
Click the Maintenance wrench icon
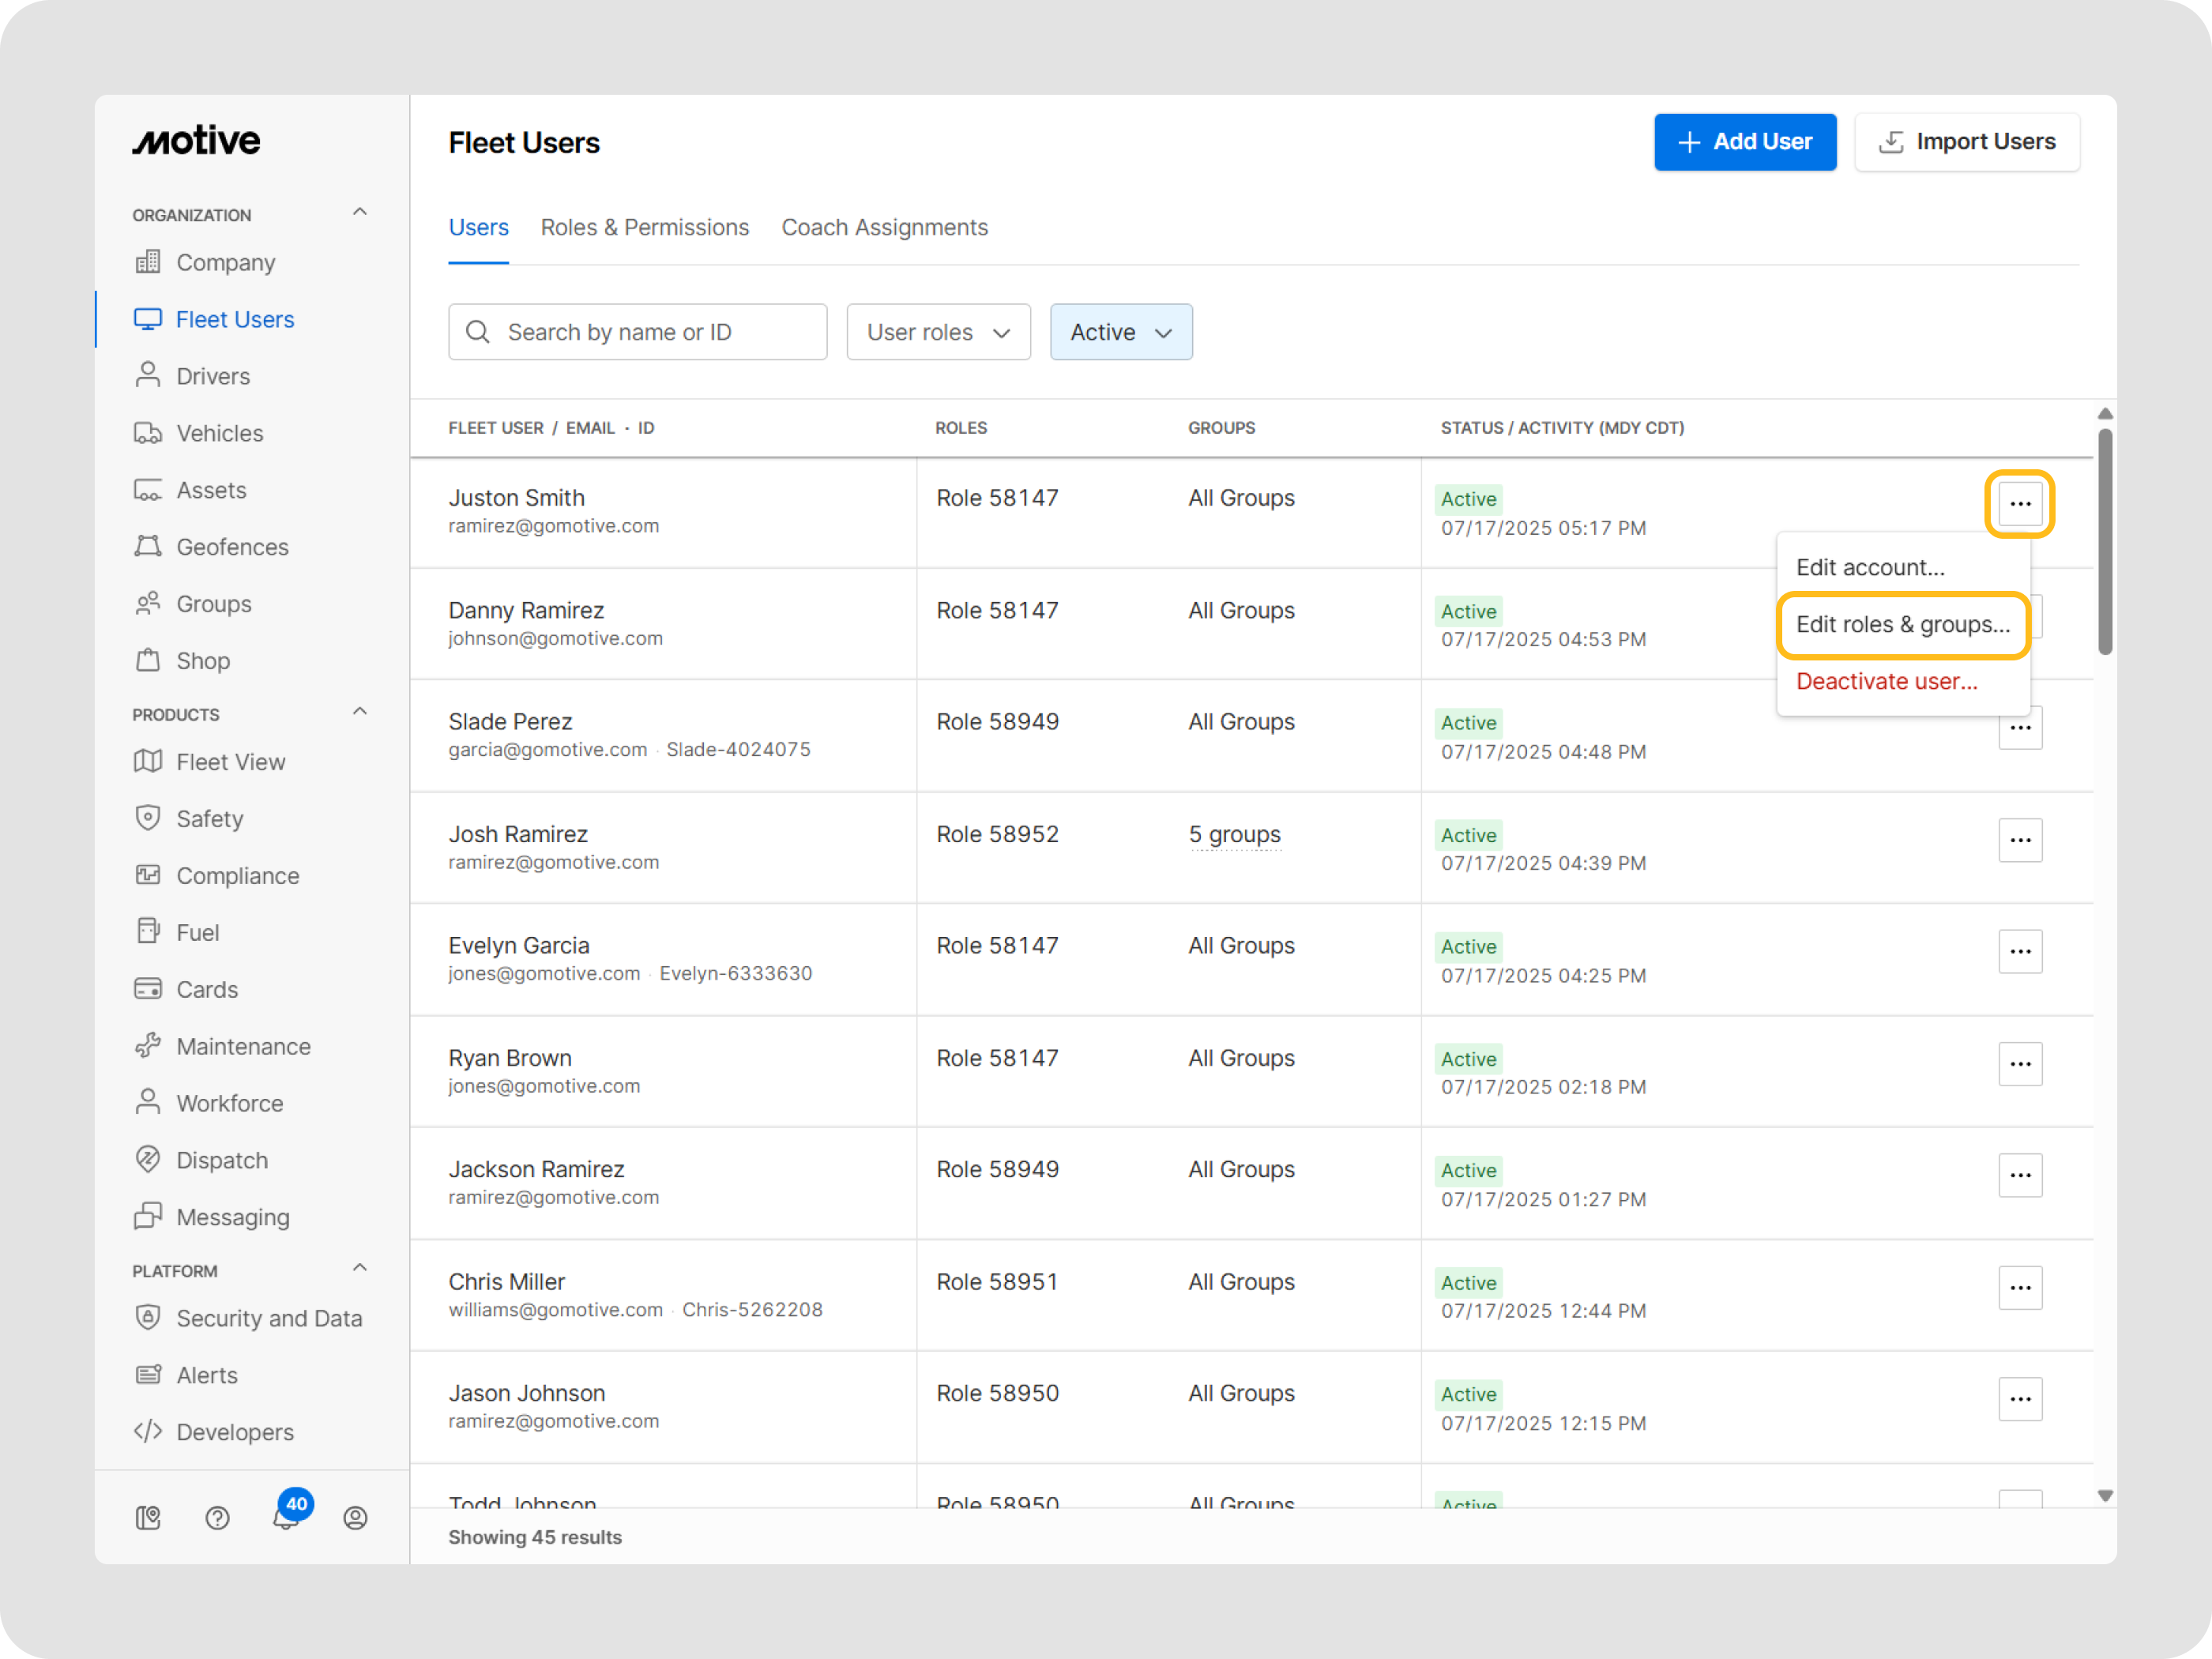148,1045
